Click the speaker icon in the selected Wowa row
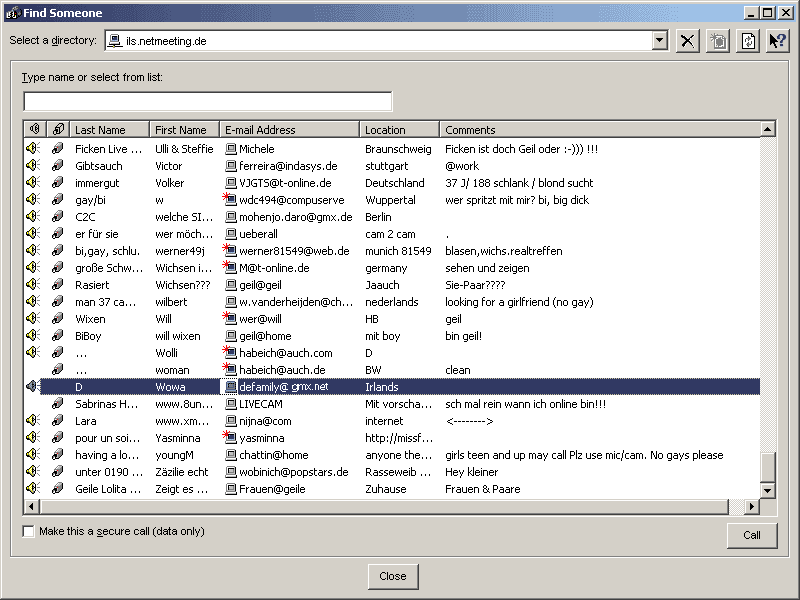Image resolution: width=800 pixels, height=600 pixels. 33,386
